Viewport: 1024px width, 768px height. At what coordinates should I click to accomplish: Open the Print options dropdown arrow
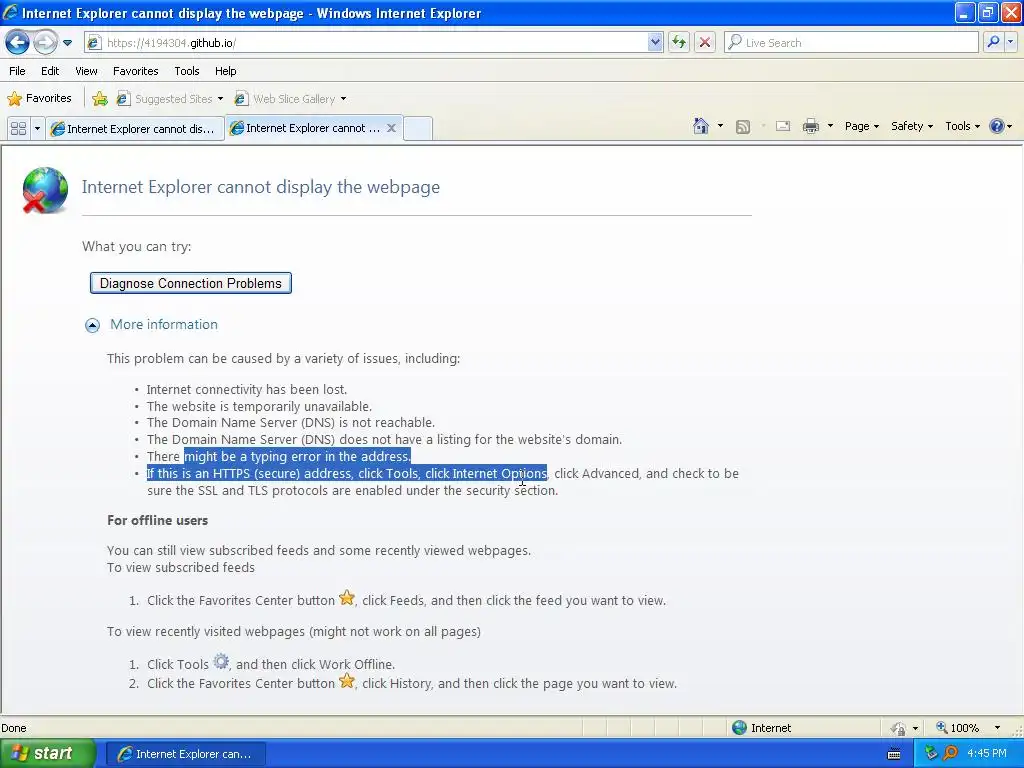pyautogui.click(x=830, y=126)
